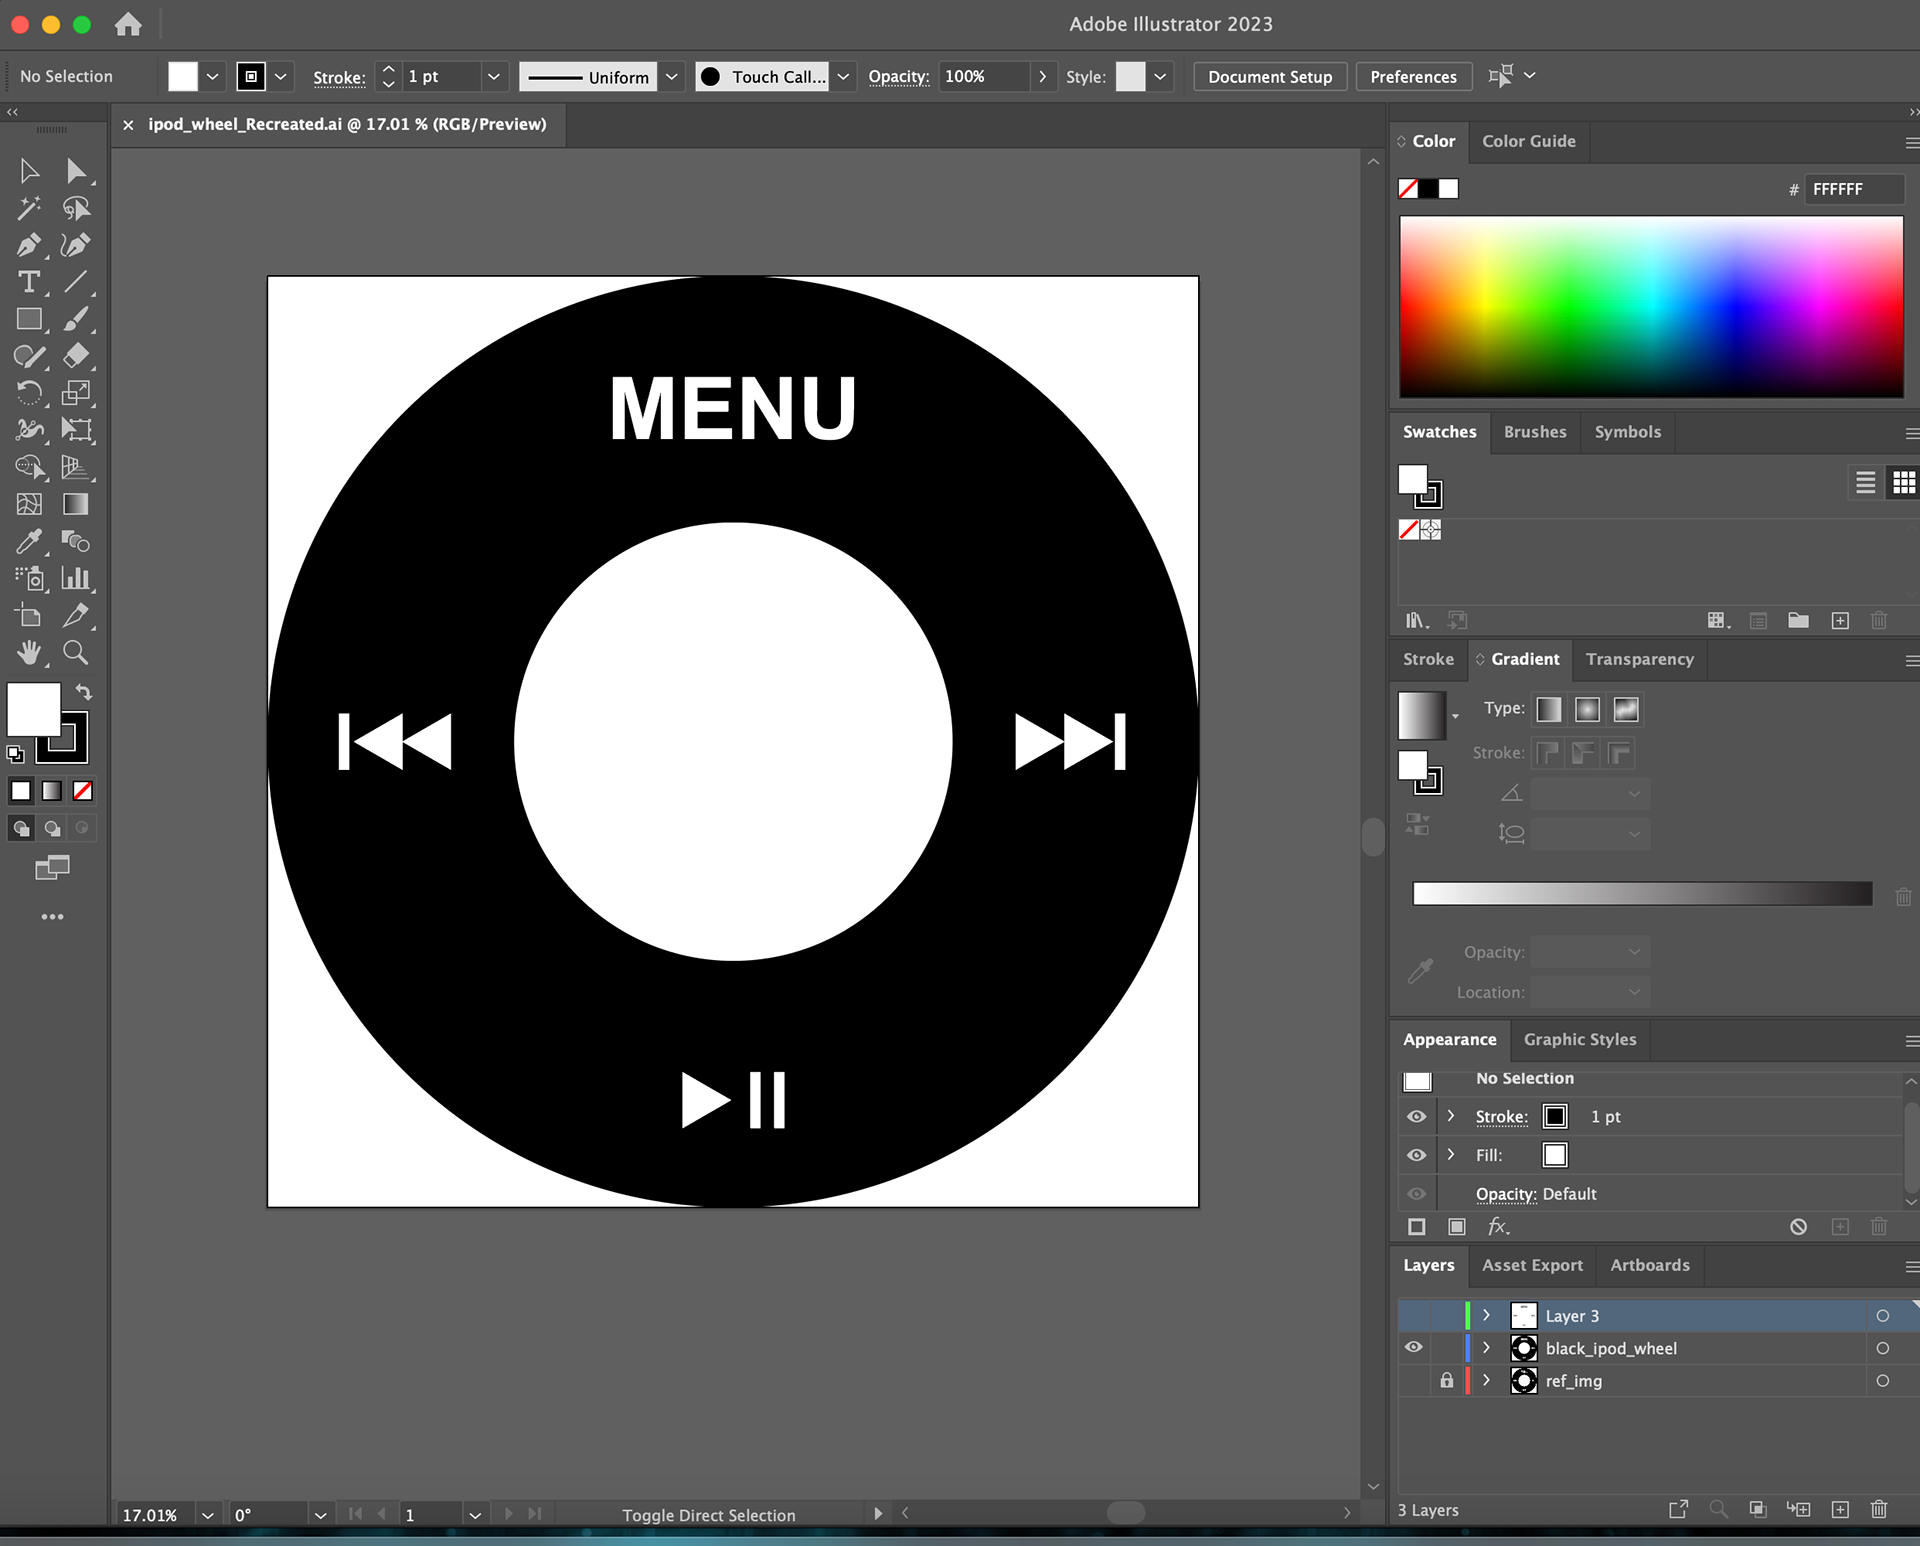Swap fill and stroke colors
1920x1546 pixels.
tap(84, 692)
